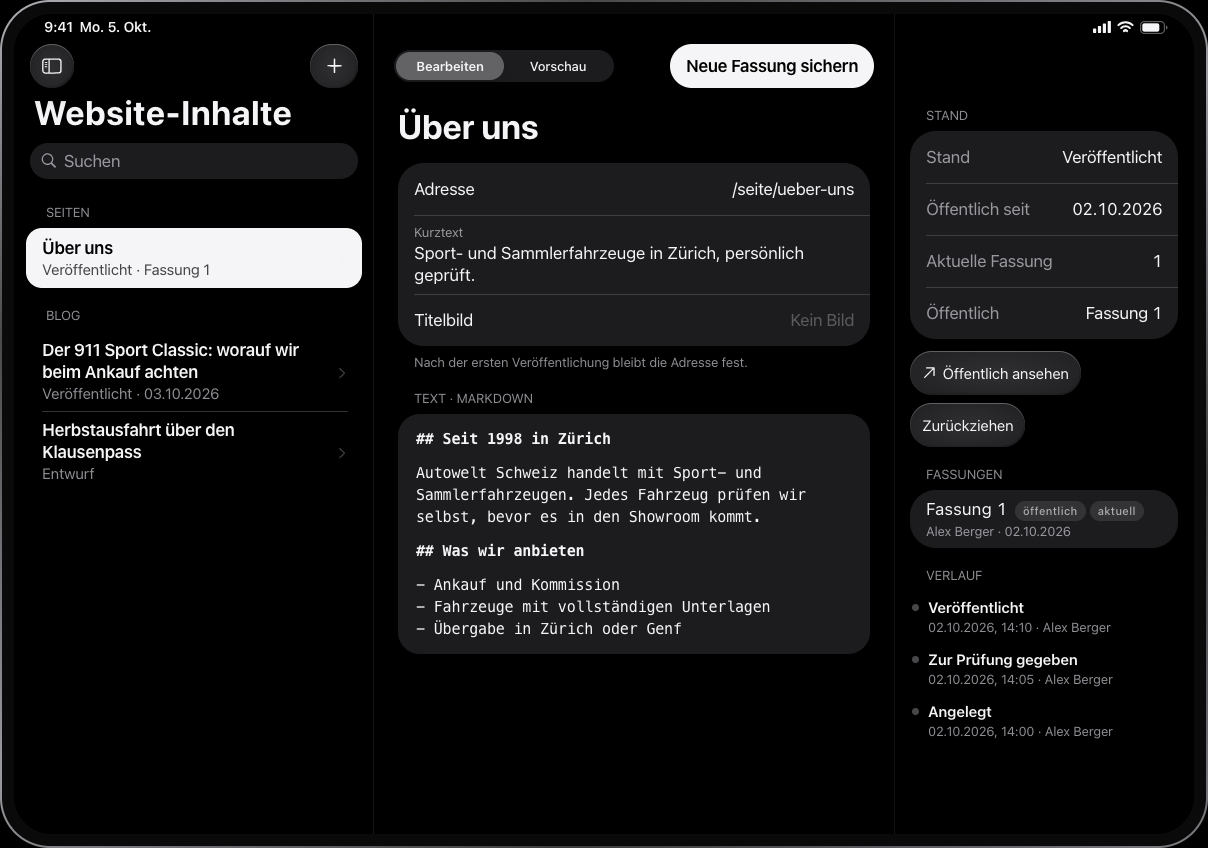Click the aktuell tag on Fassung 1
Viewport: 1208px width, 848px height.
click(x=1116, y=511)
